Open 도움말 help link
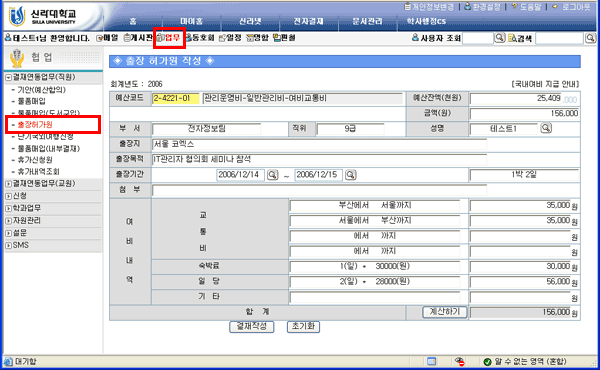The image size is (600, 370). click(526, 7)
